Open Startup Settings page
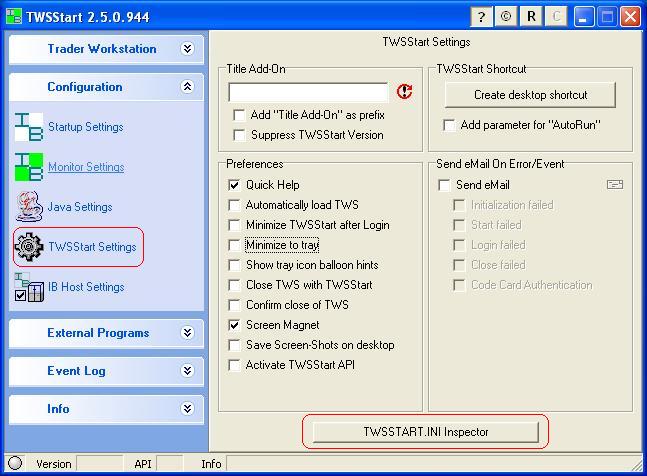647x476 pixels. (x=86, y=127)
